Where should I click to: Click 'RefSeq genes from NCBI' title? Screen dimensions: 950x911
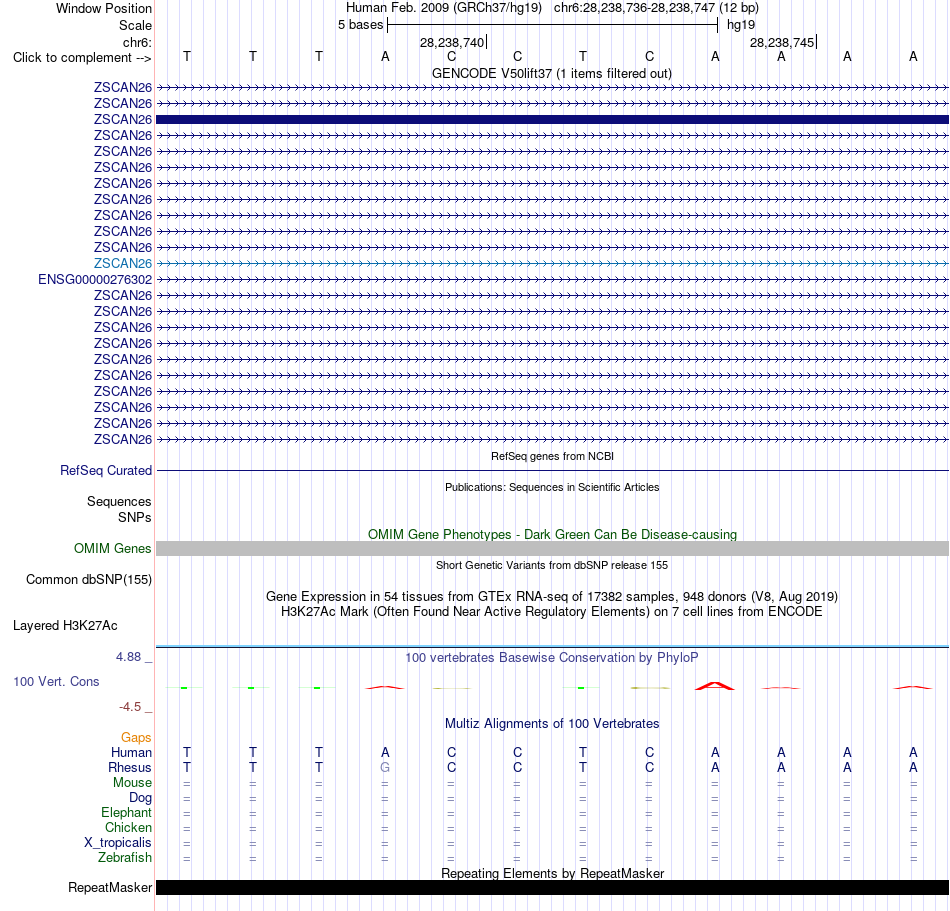pyautogui.click(x=553, y=456)
